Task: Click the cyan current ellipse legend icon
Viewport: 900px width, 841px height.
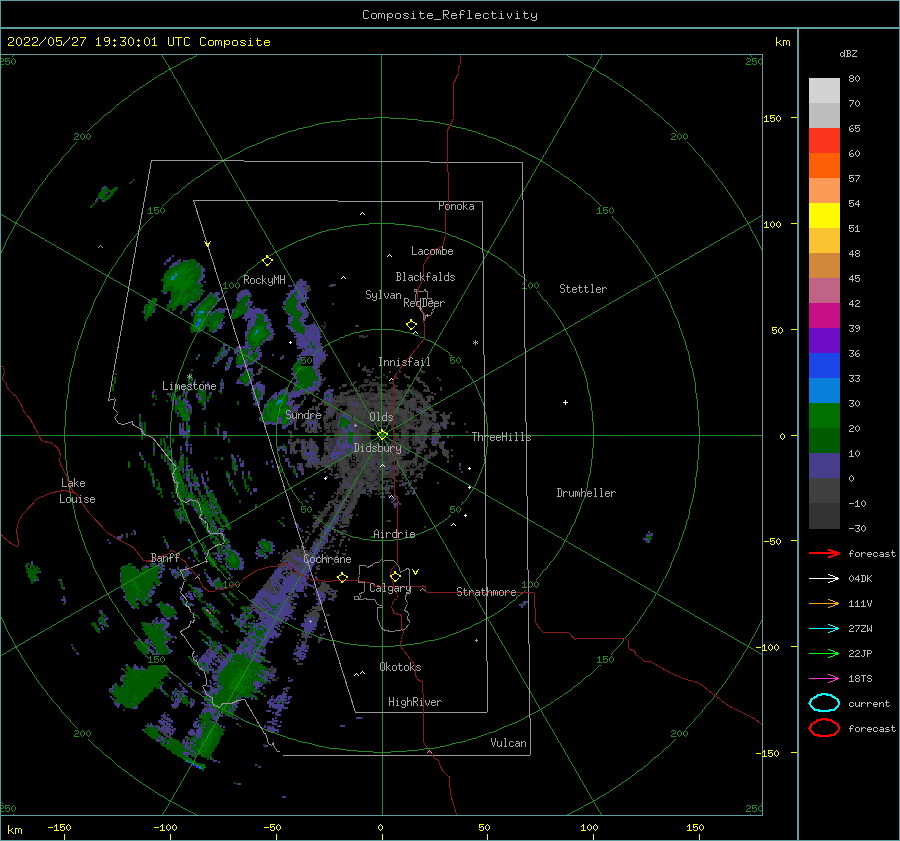Action: 824,703
